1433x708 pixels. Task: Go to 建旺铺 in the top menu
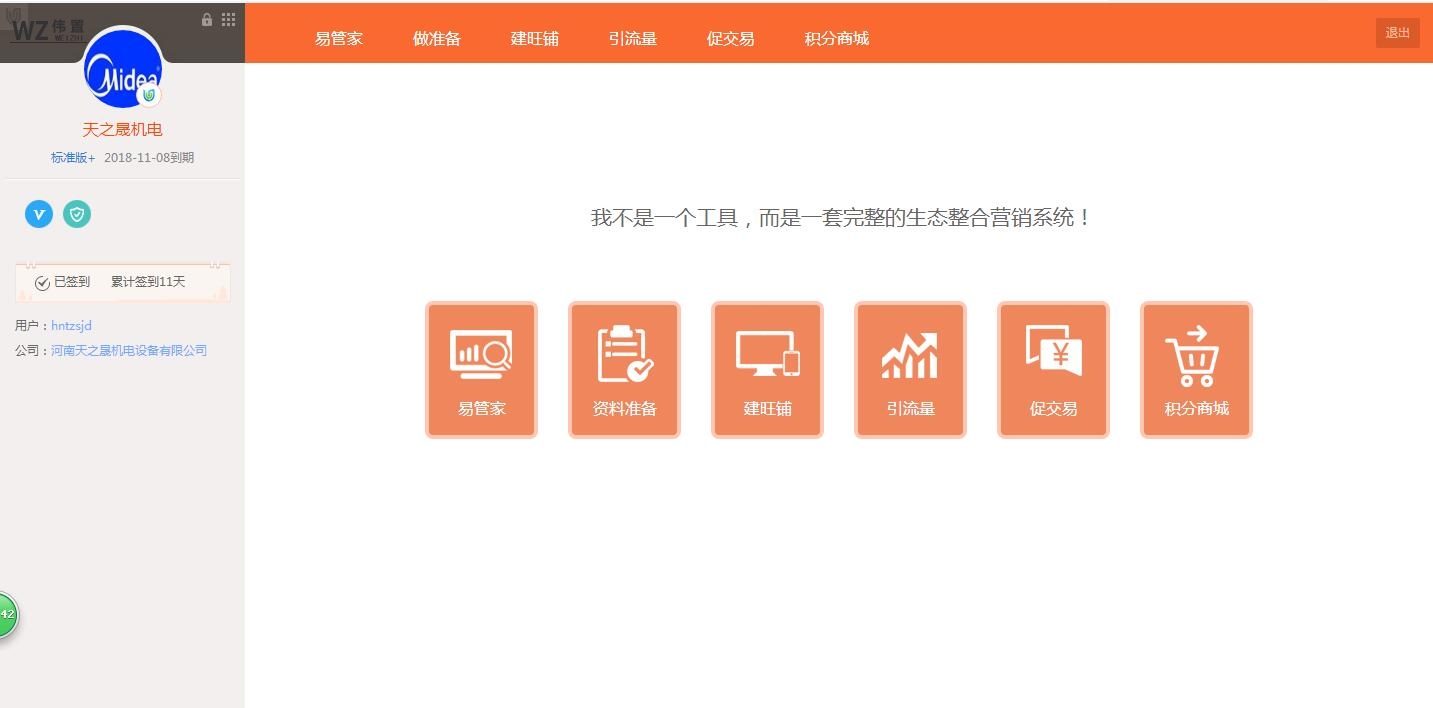[x=534, y=39]
